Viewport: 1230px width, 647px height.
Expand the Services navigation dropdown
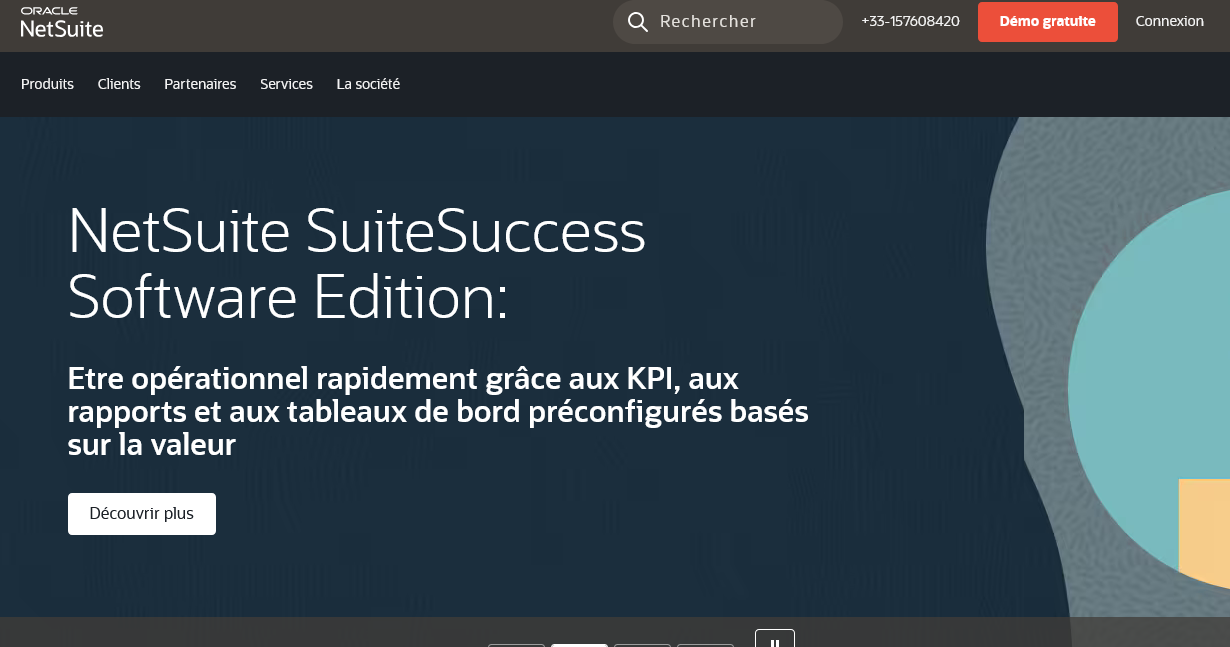coord(286,84)
